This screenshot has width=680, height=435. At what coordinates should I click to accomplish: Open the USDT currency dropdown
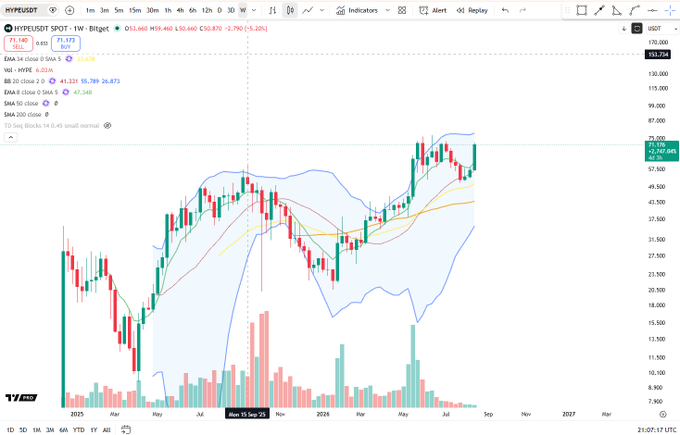(662, 29)
